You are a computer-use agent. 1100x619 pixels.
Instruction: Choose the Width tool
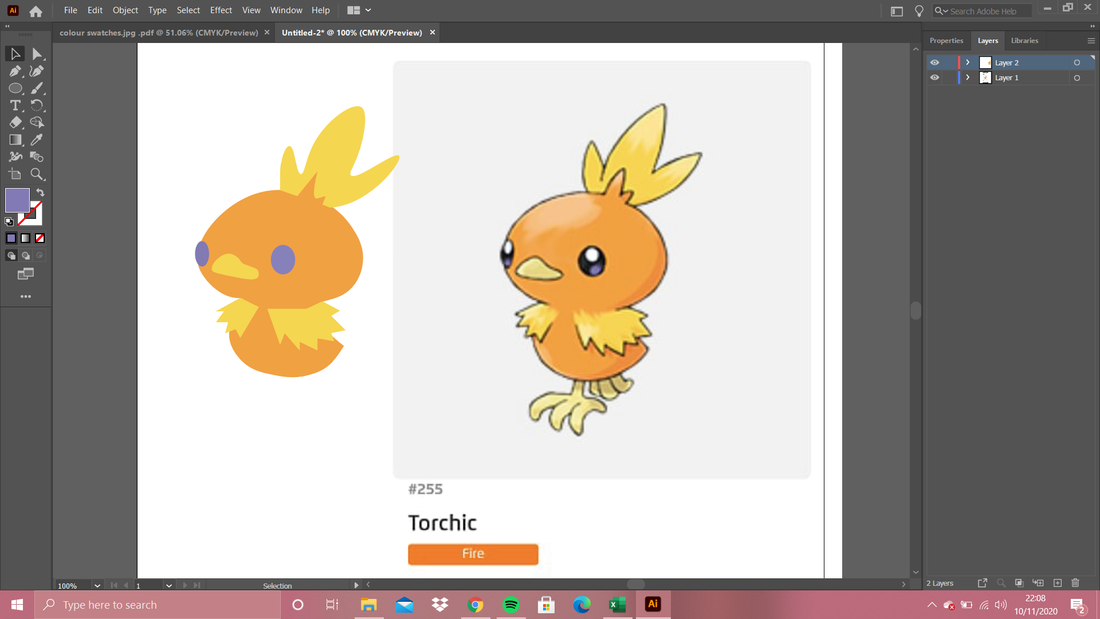coord(15,157)
